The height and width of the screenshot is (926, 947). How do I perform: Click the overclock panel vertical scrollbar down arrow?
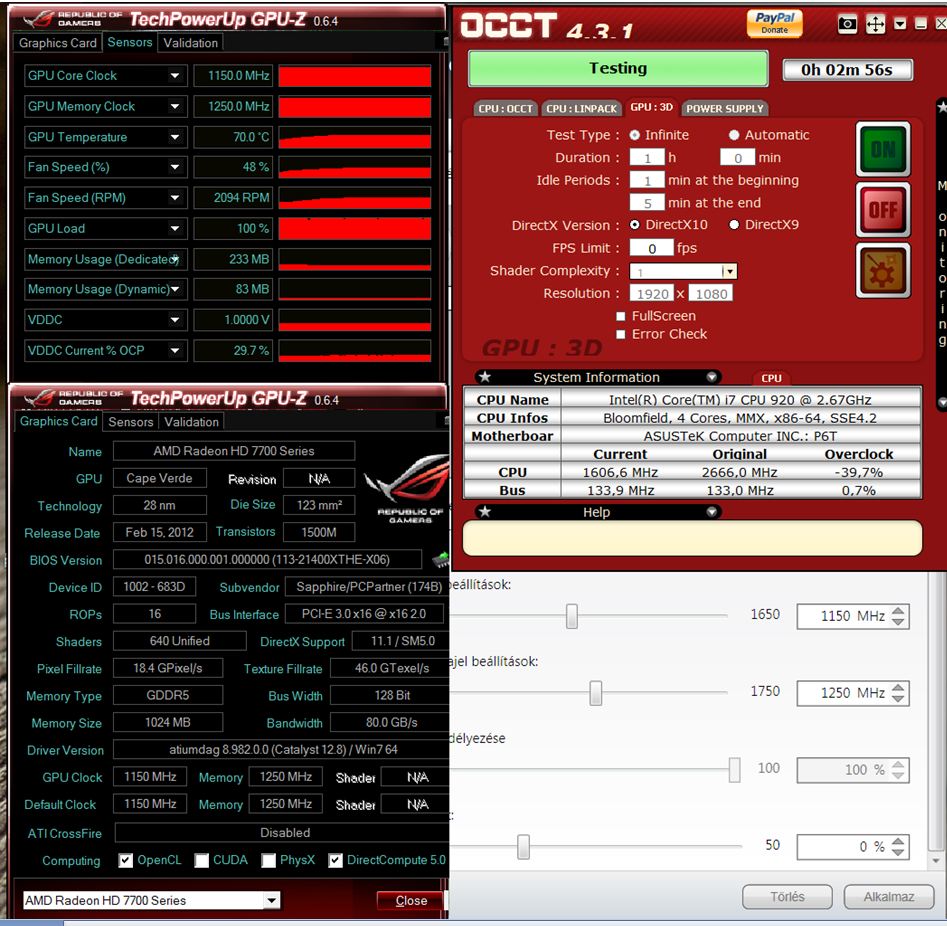tap(936, 861)
